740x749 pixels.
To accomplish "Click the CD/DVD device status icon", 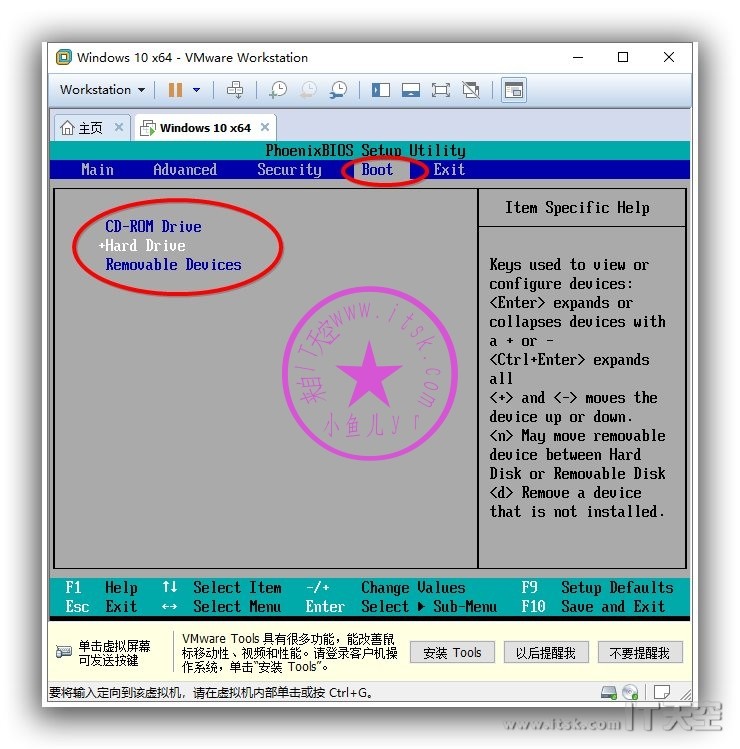I will point(630,692).
